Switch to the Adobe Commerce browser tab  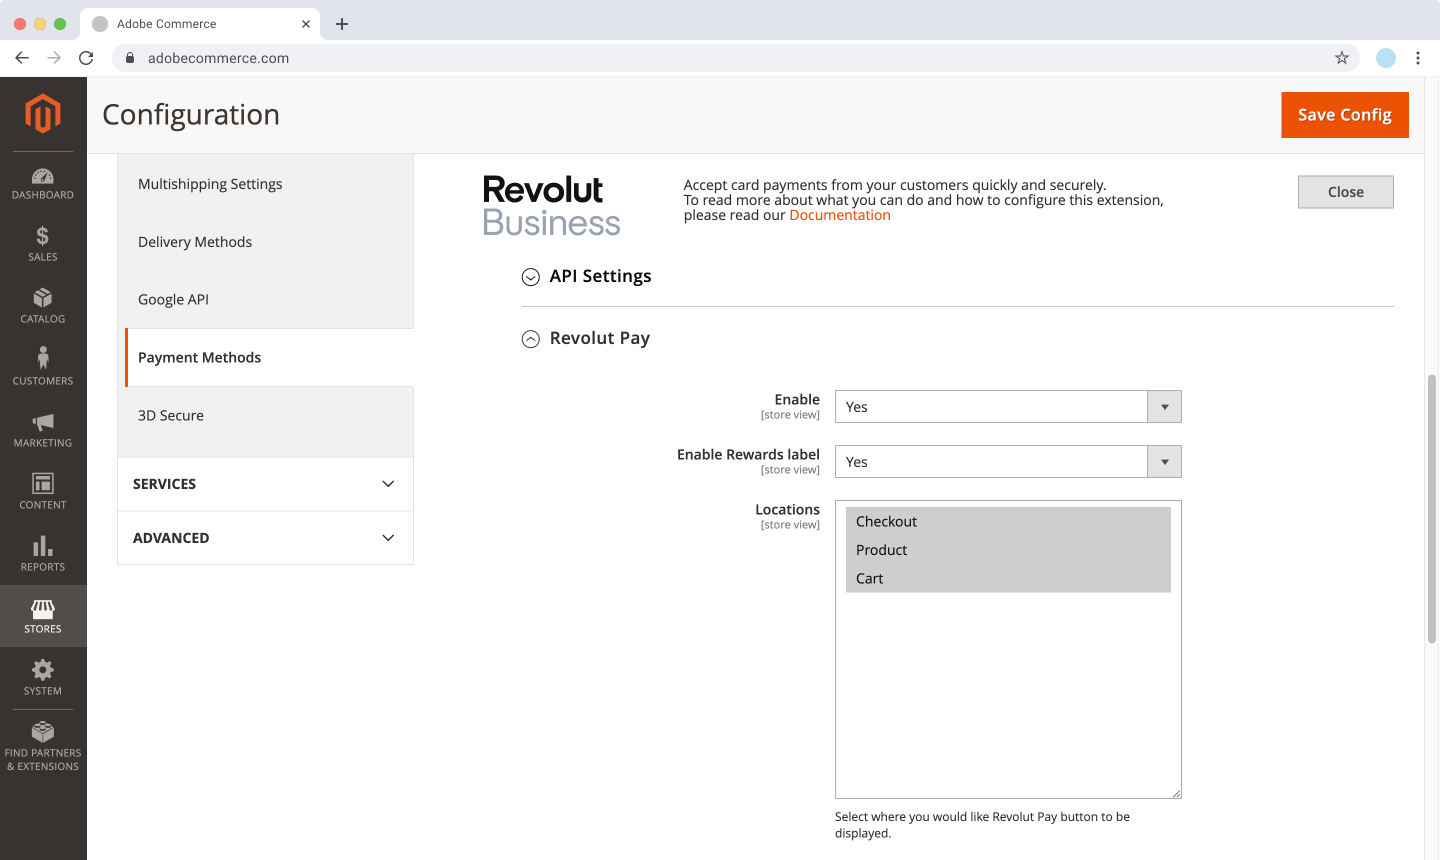point(200,24)
